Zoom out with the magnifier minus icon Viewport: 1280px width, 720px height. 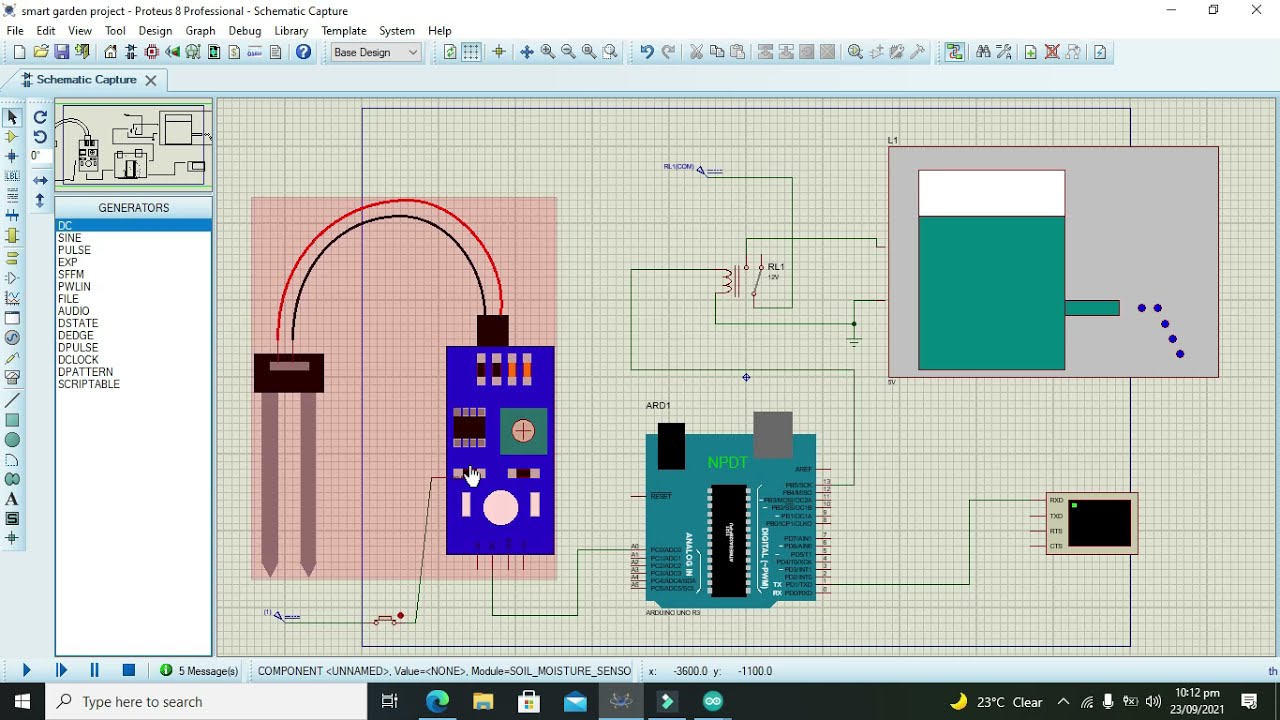click(x=569, y=52)
